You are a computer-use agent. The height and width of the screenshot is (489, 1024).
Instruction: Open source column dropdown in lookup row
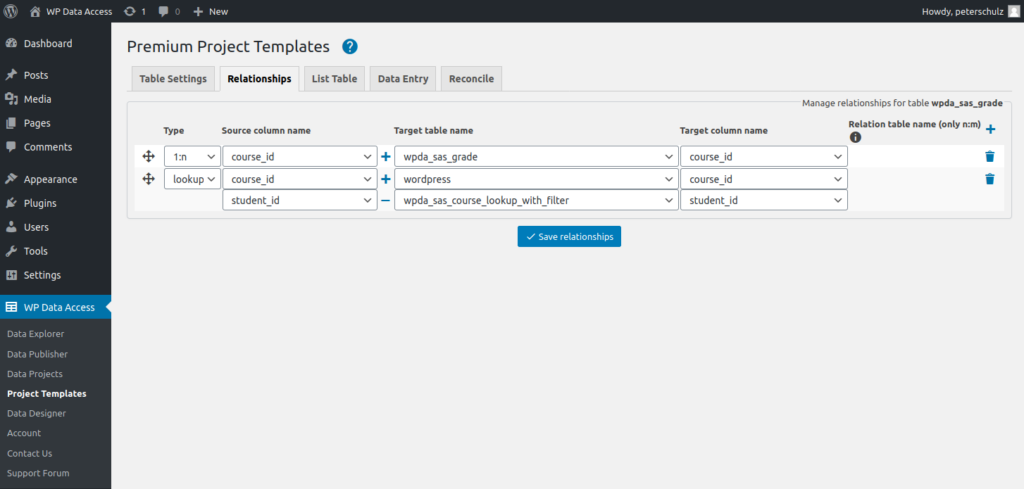click(300, 179)
